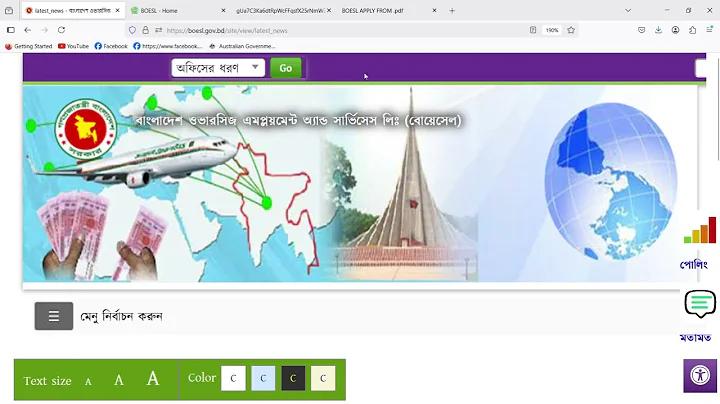Open the extensions puzzle icon
The width and height of the screenshot is (720, 404).
pos(692,30)
